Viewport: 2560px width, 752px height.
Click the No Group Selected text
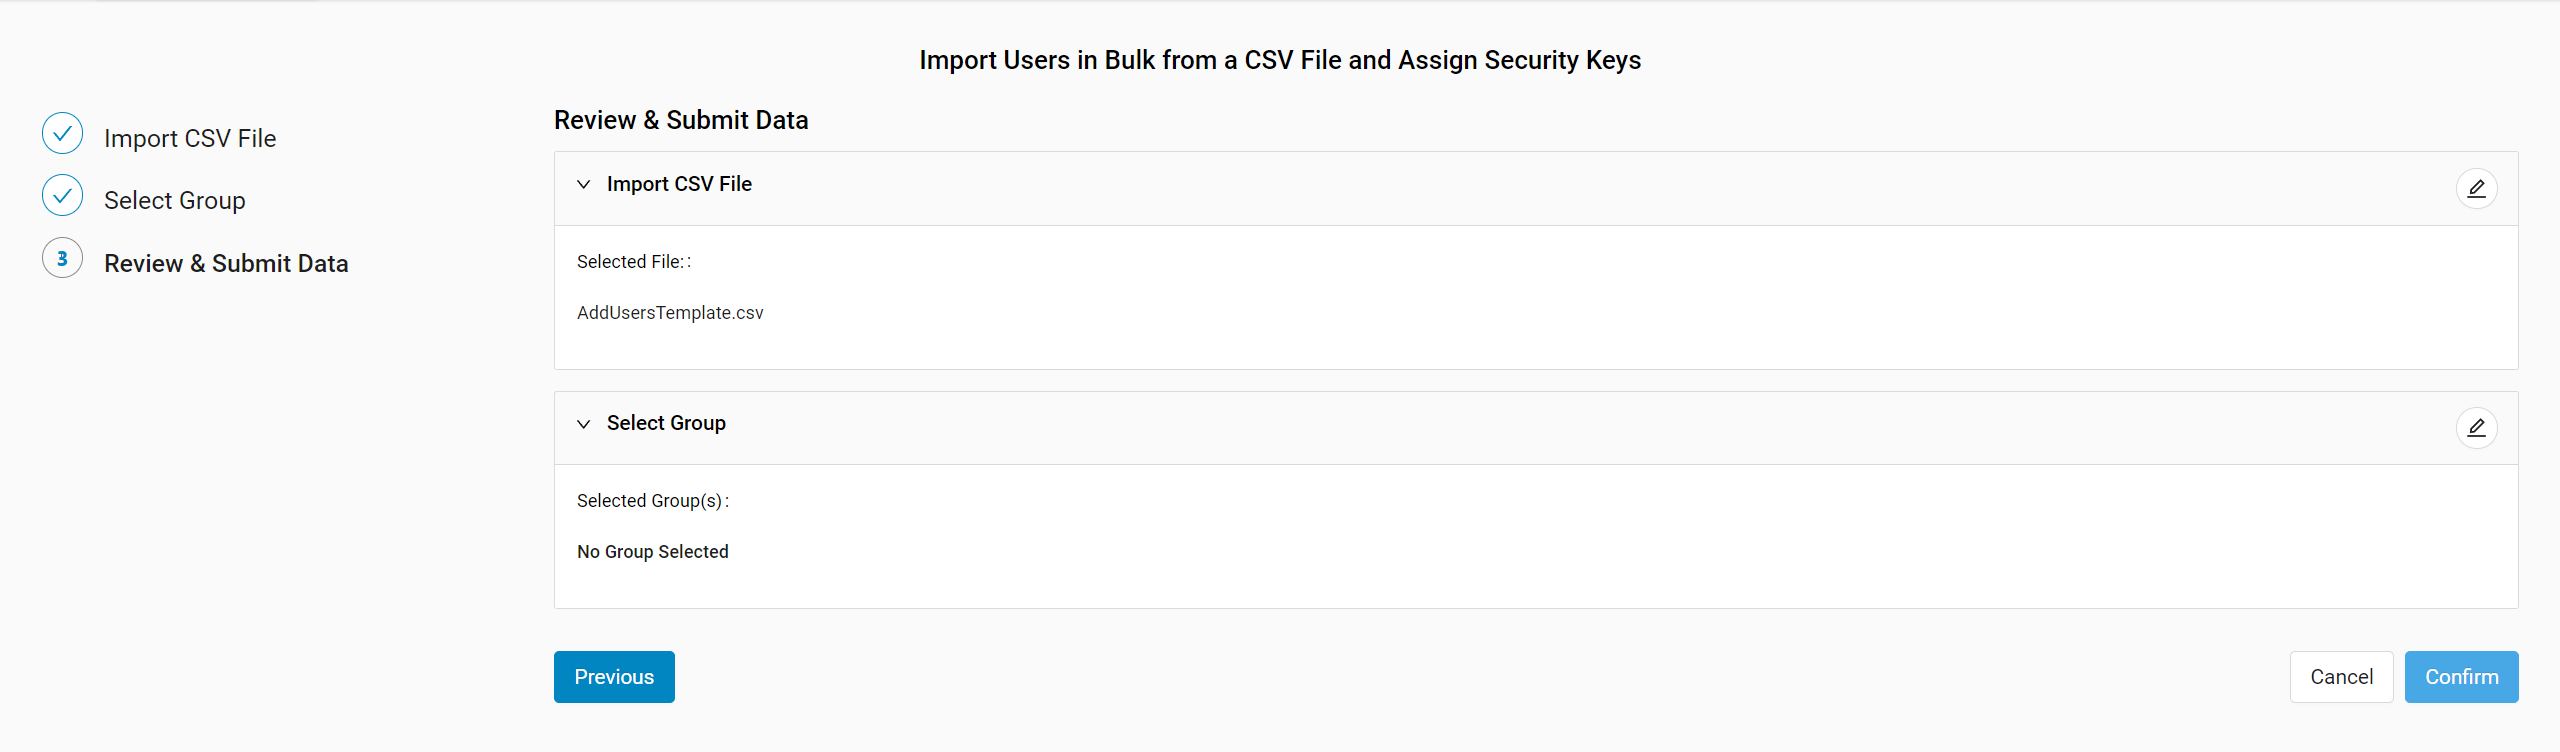[x=653, y=552]
